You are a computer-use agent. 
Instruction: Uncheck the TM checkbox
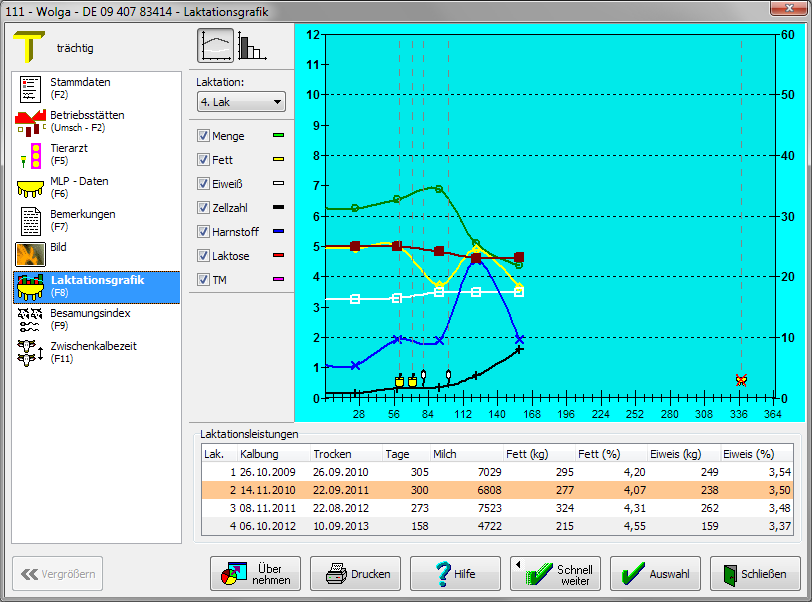203,280
